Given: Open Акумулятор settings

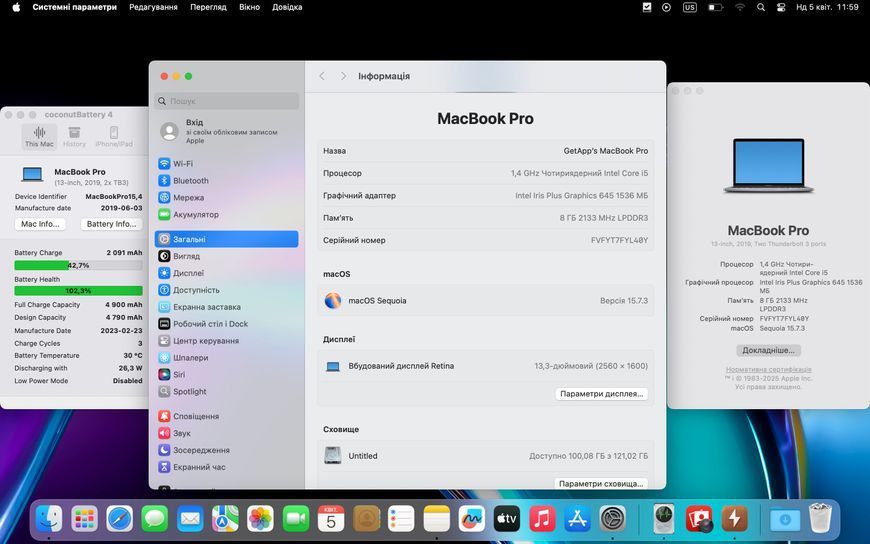Looking at the screenshot, I should [x=226, y=214].
